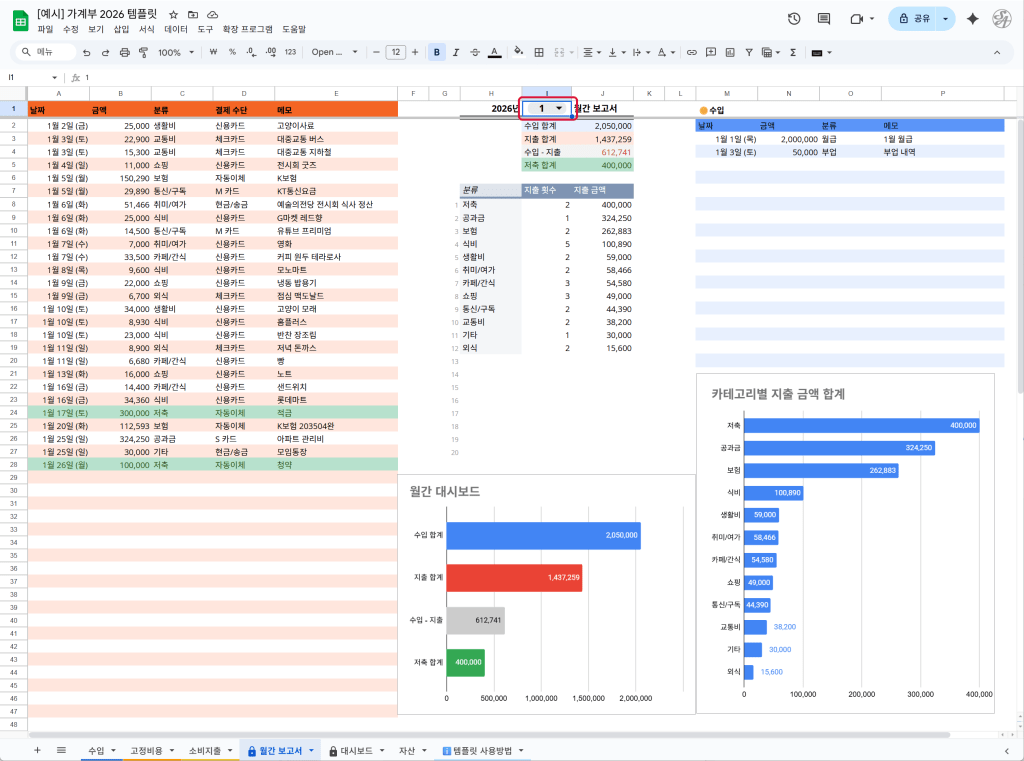This screenshot has height=761, width=1024.
Task: Toggle strikethrough formatting
Action: 475,52
